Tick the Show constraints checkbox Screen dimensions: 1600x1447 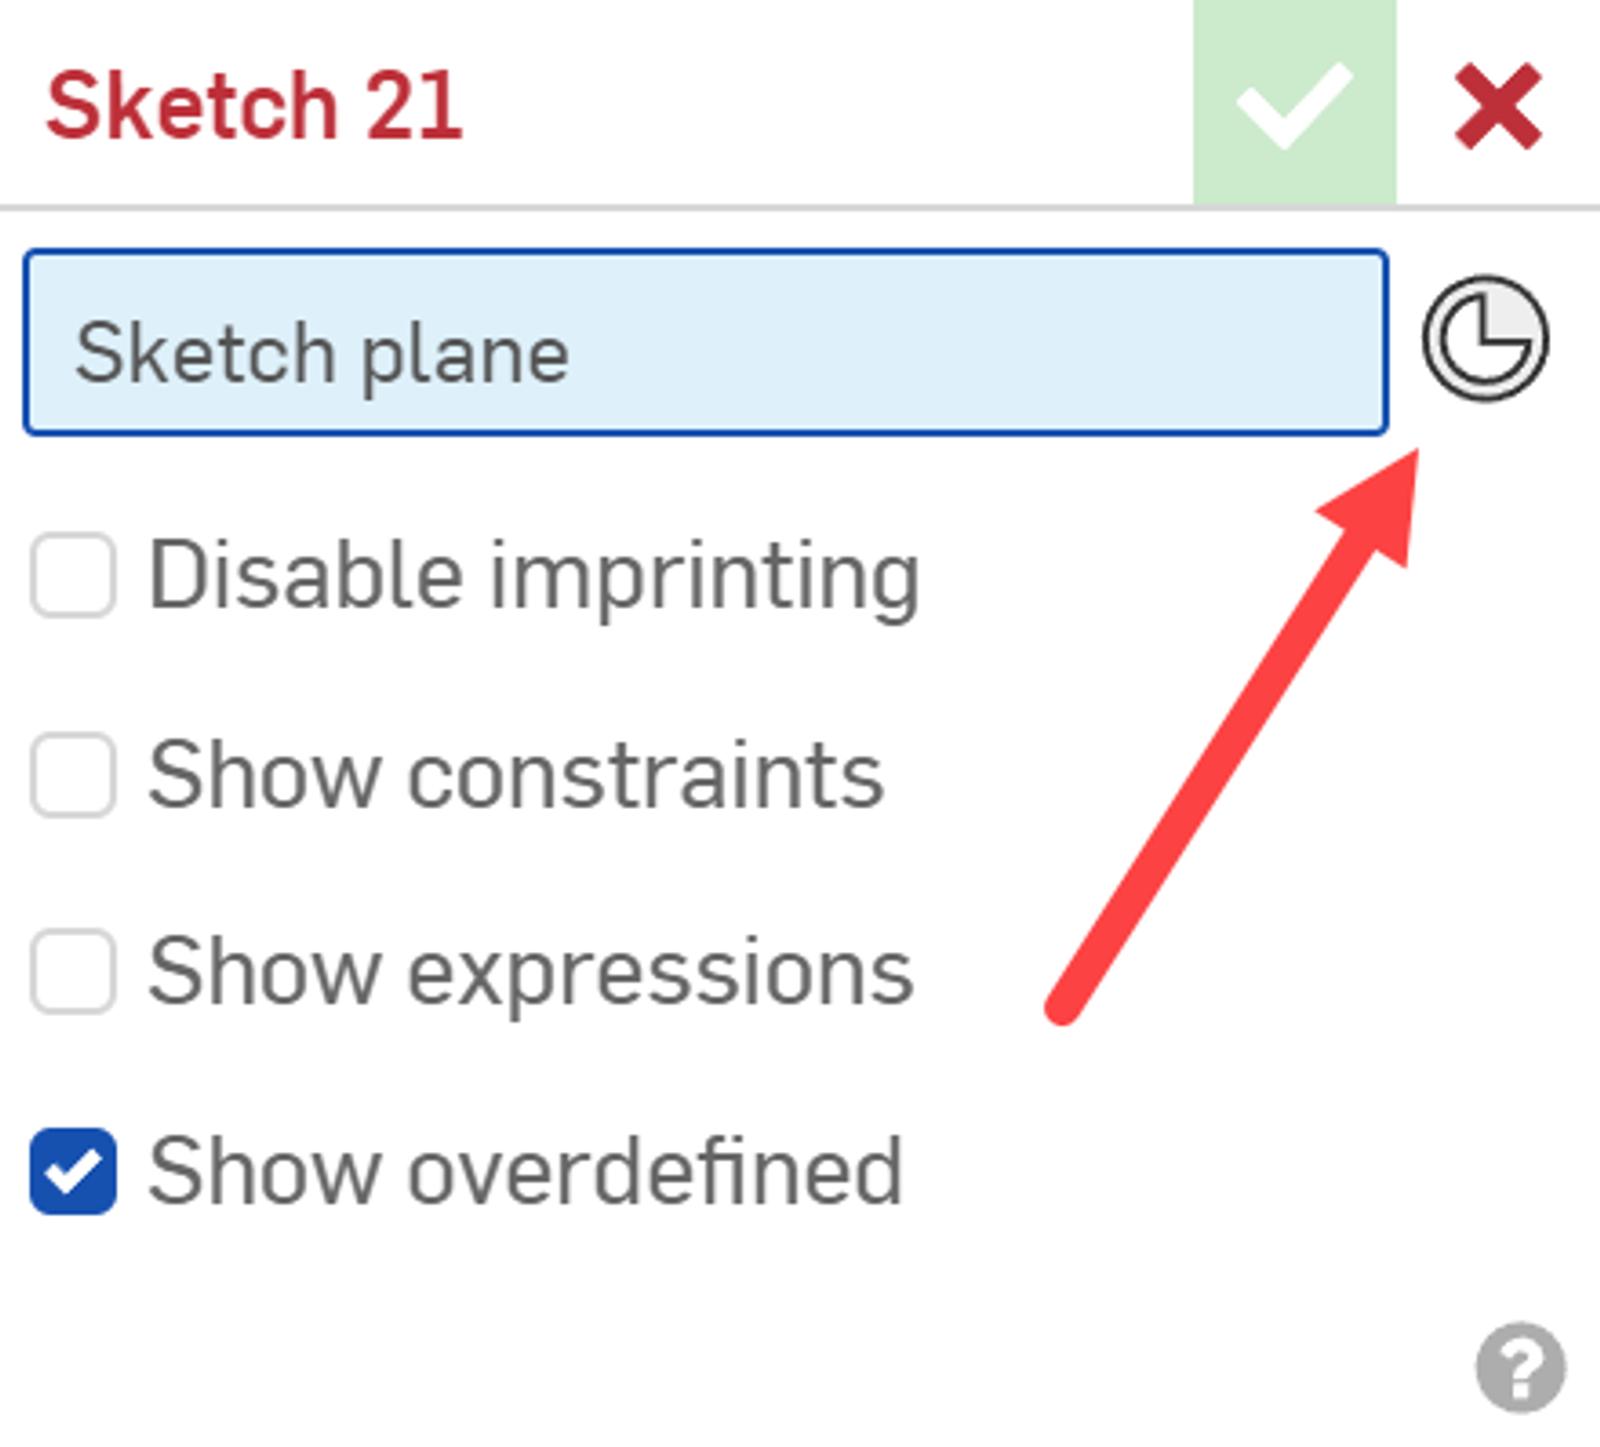pyautogui.click(x=73, y=775)
